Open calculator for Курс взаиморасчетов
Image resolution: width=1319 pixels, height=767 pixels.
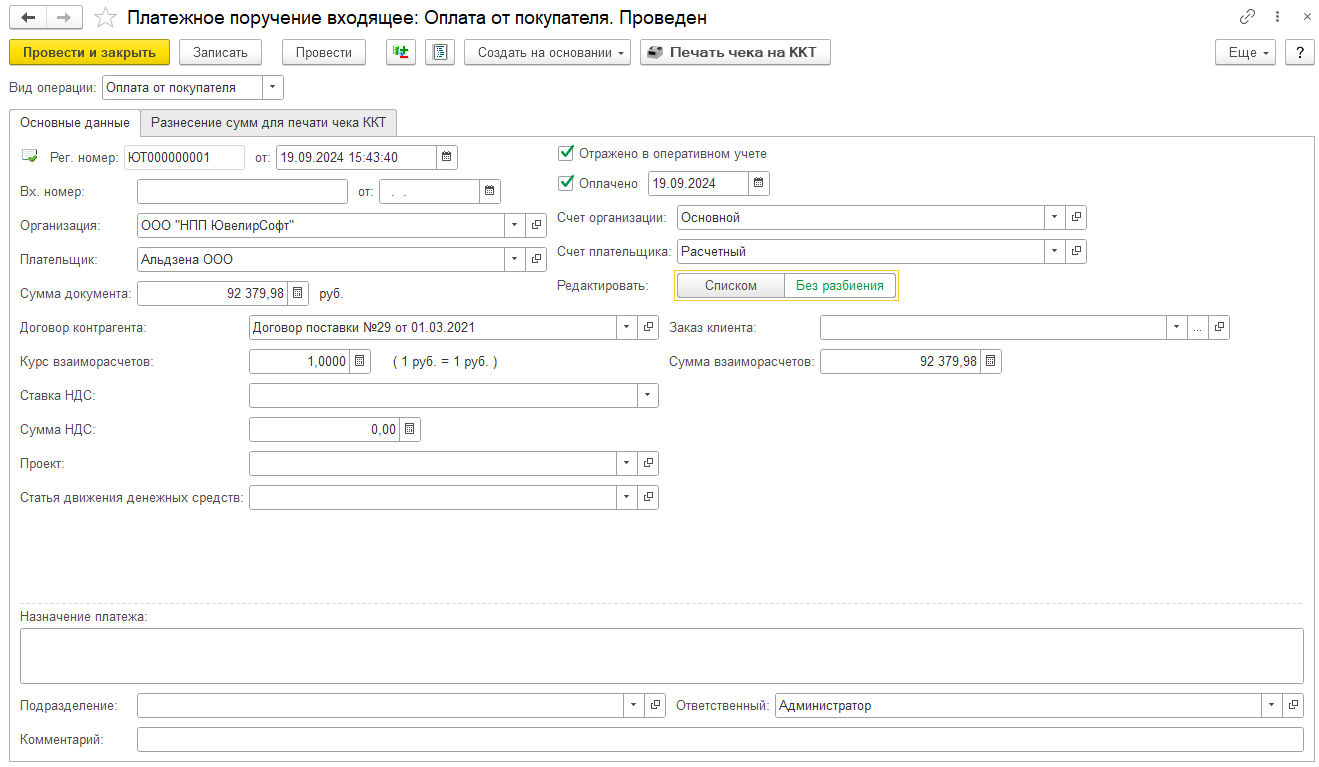click(x=361, y=361)
